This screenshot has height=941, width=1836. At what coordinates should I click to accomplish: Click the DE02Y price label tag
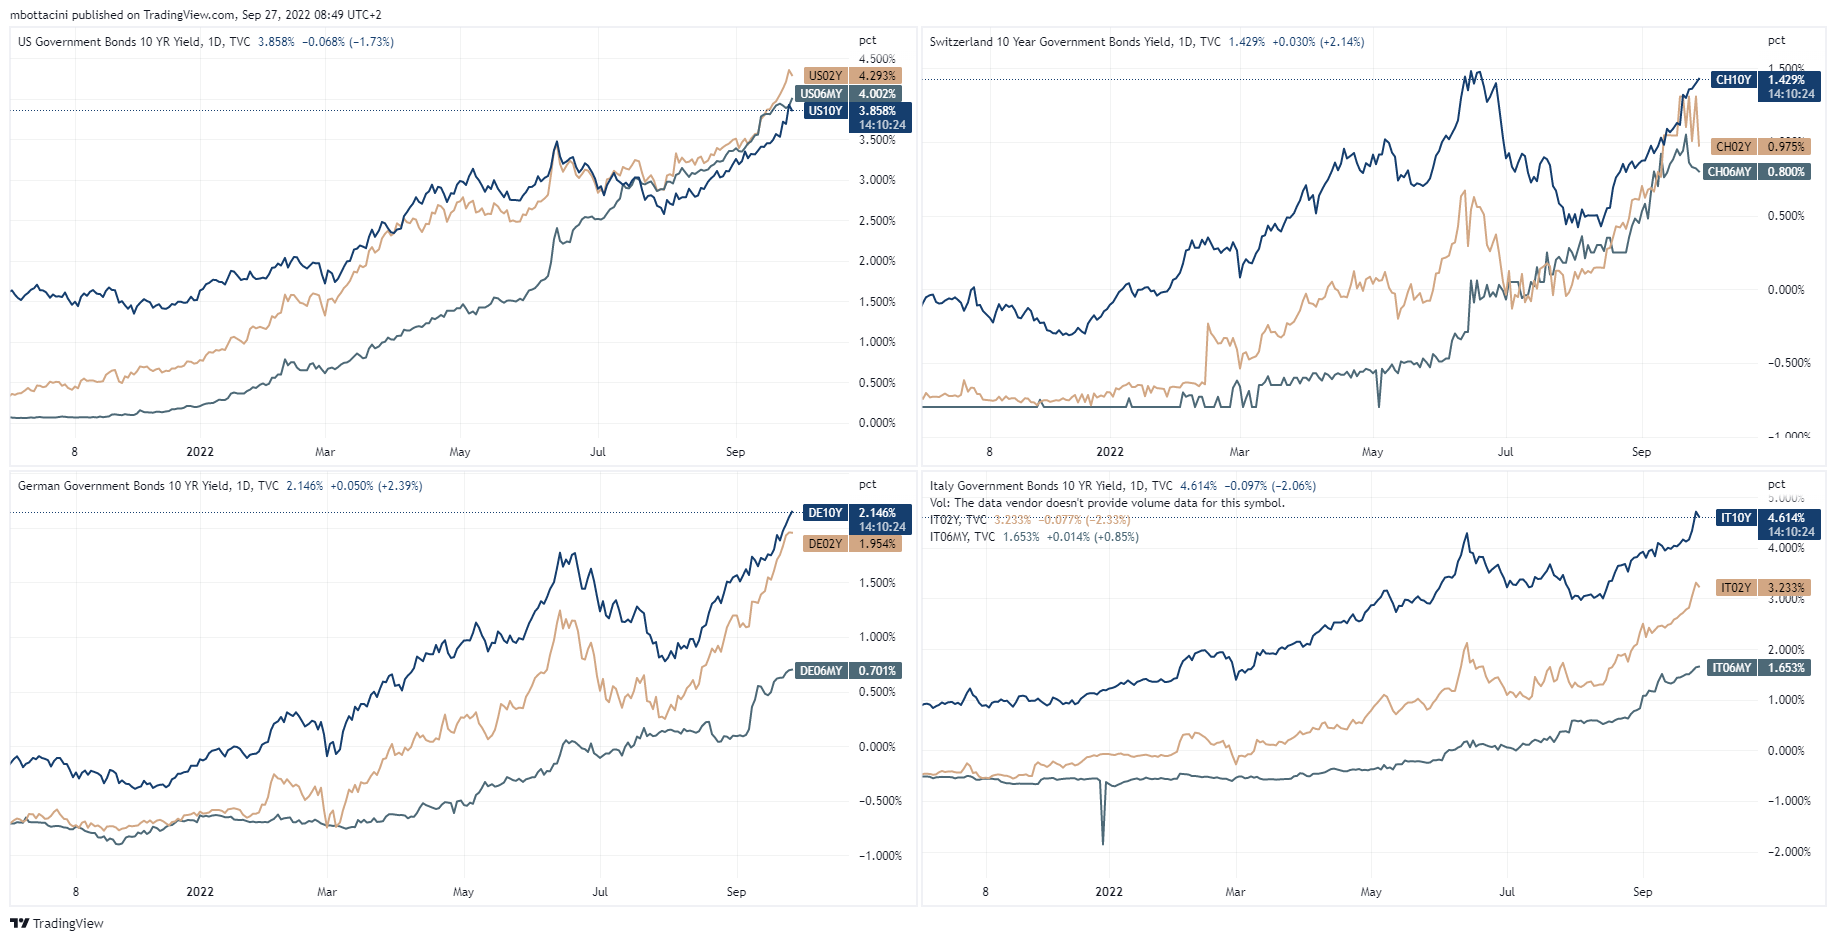(825, 544)
